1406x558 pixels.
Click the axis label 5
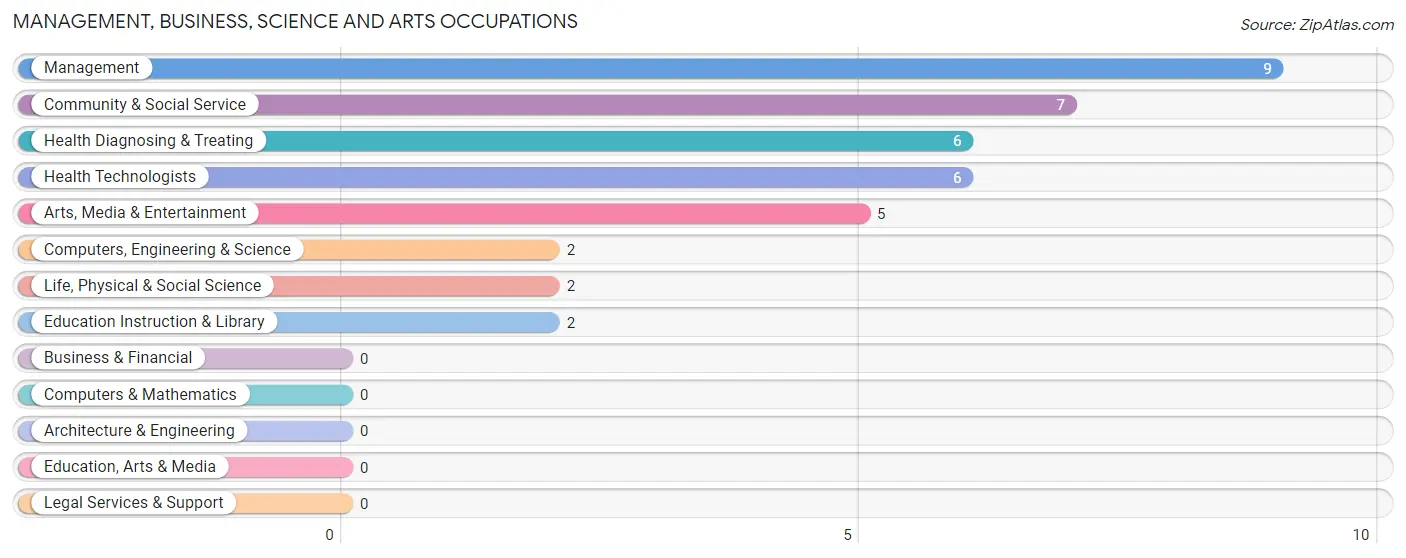[x=847, y=535]
